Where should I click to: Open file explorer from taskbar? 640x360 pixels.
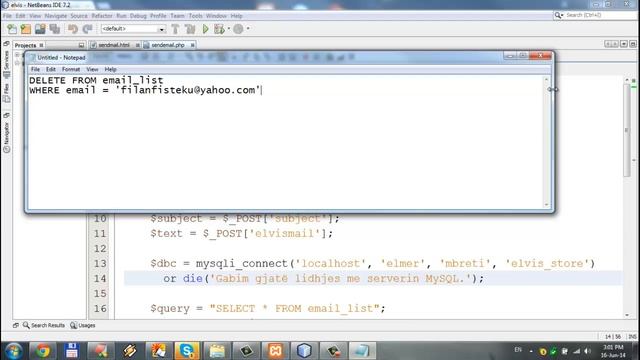coord(217,351)
